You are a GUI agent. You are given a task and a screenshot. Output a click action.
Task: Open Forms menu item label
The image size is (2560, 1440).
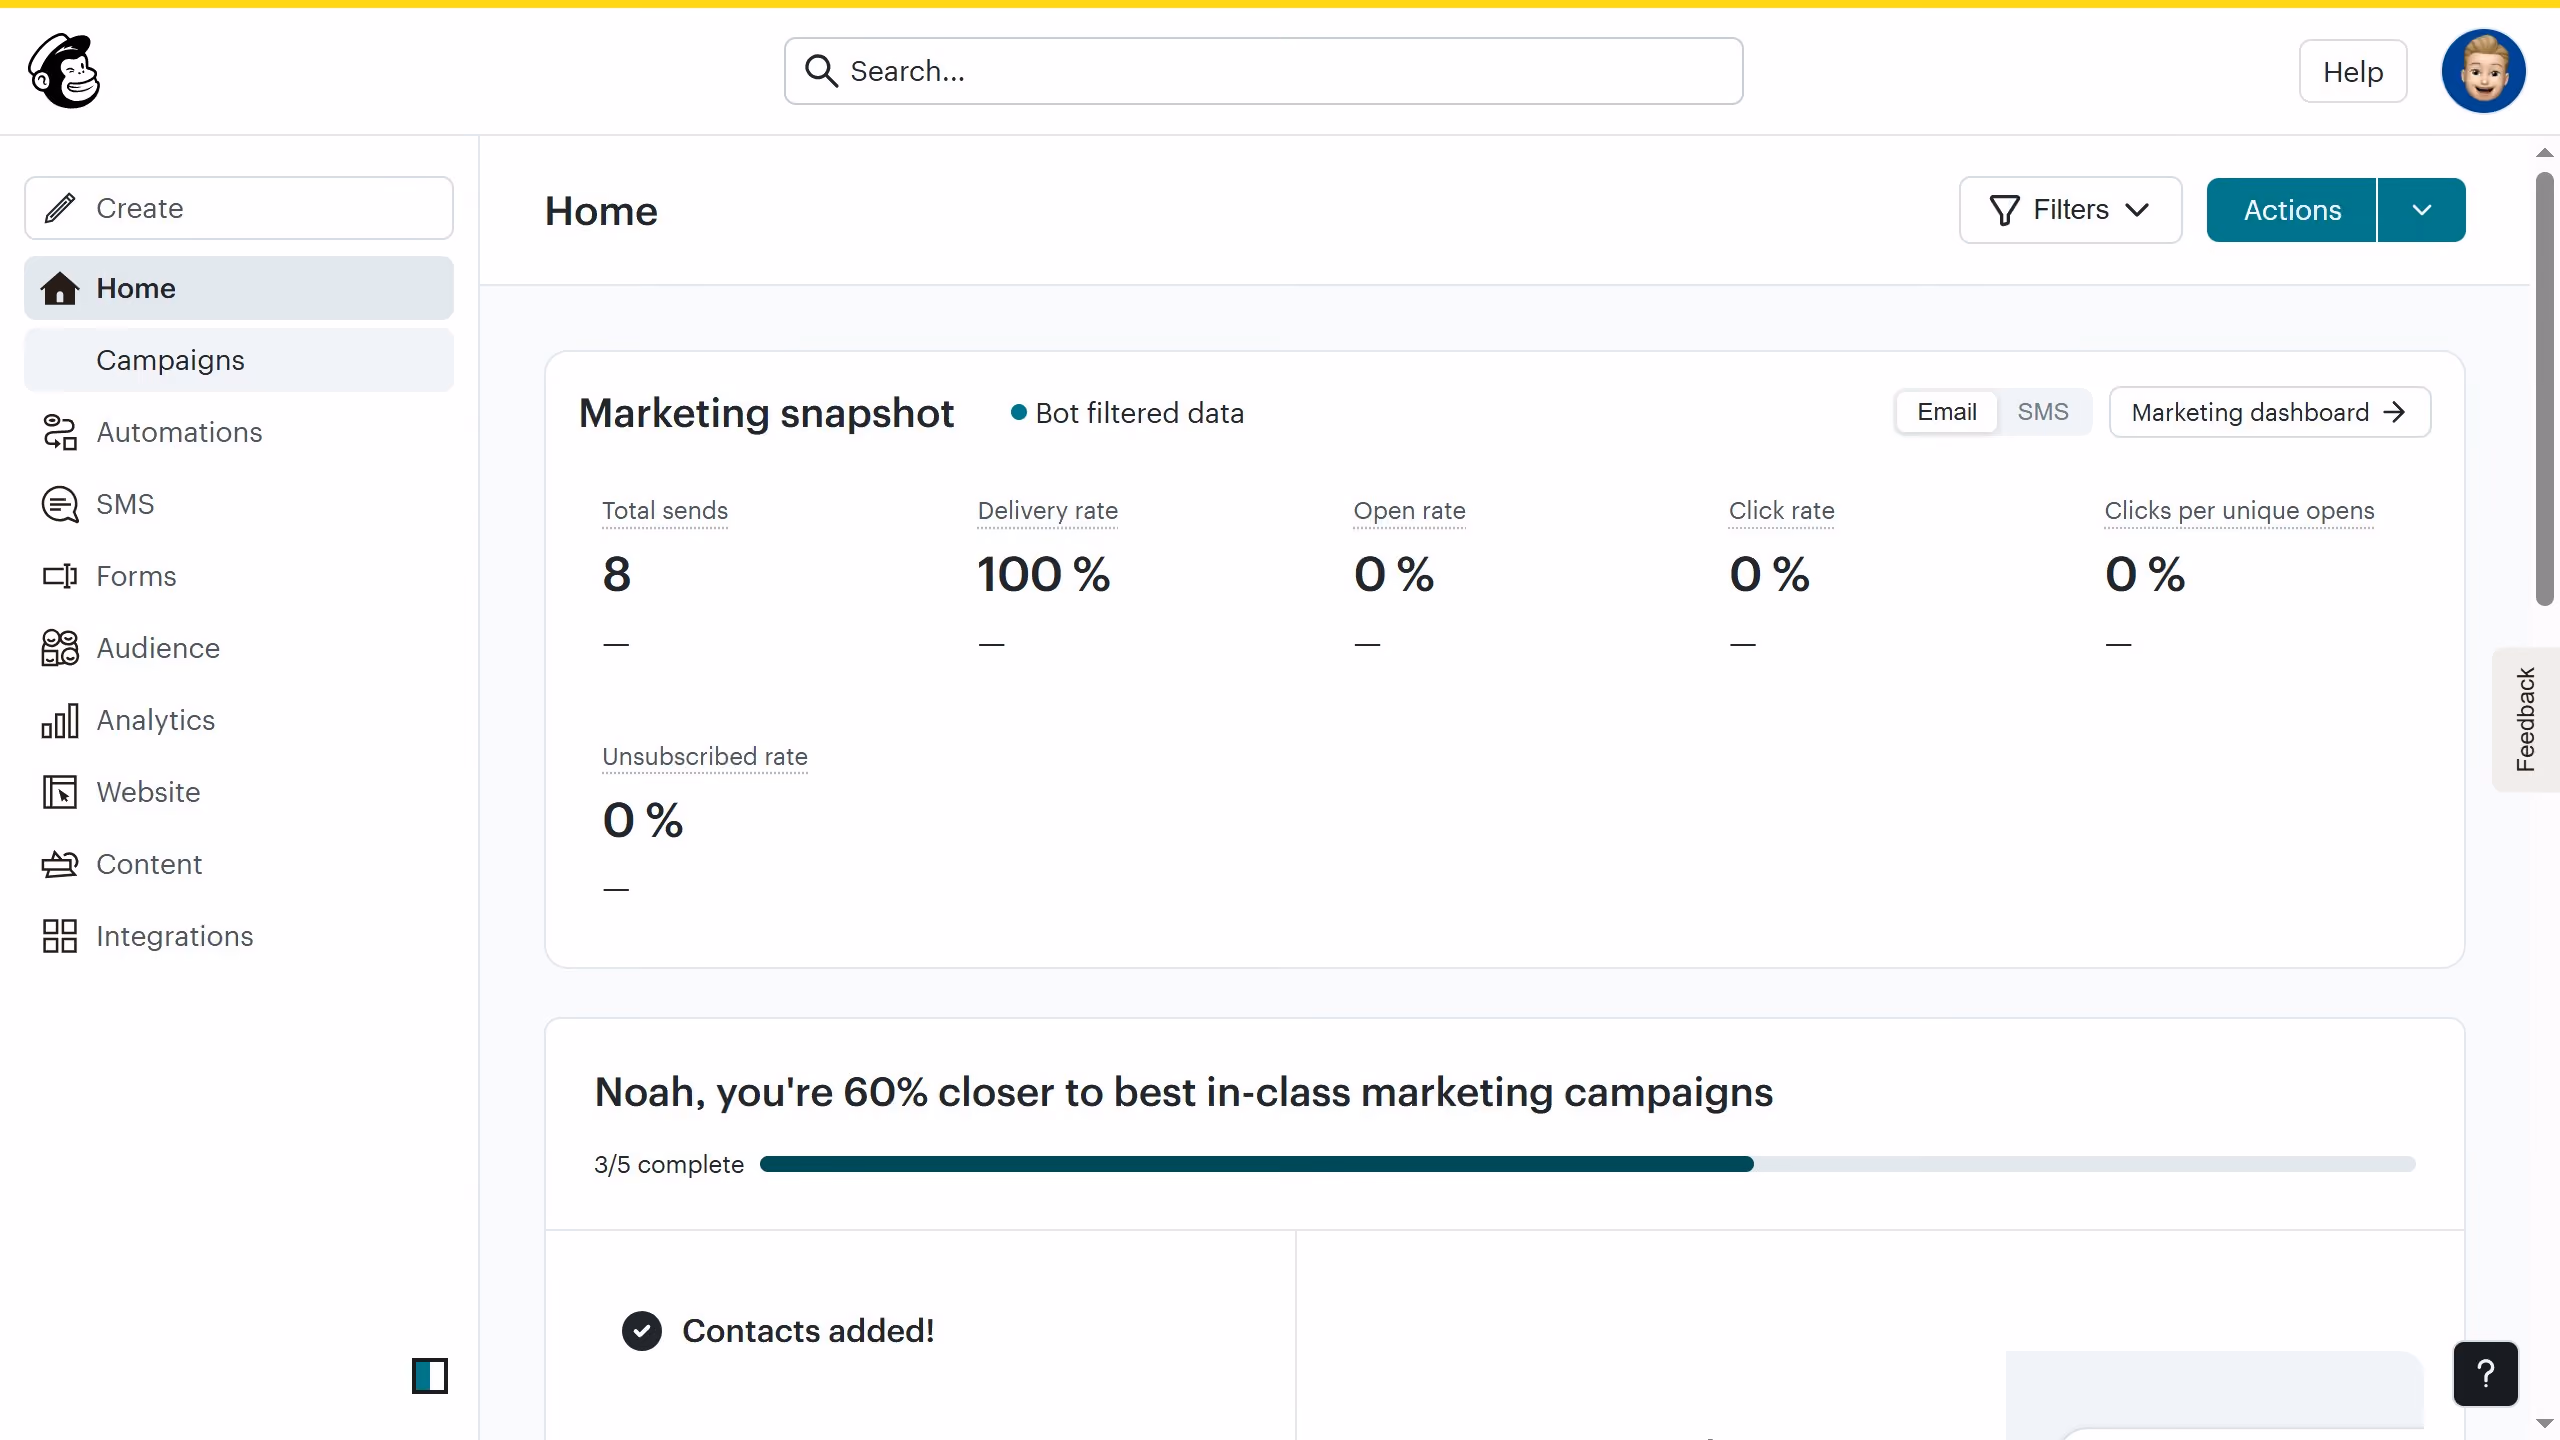coord(136,576)
